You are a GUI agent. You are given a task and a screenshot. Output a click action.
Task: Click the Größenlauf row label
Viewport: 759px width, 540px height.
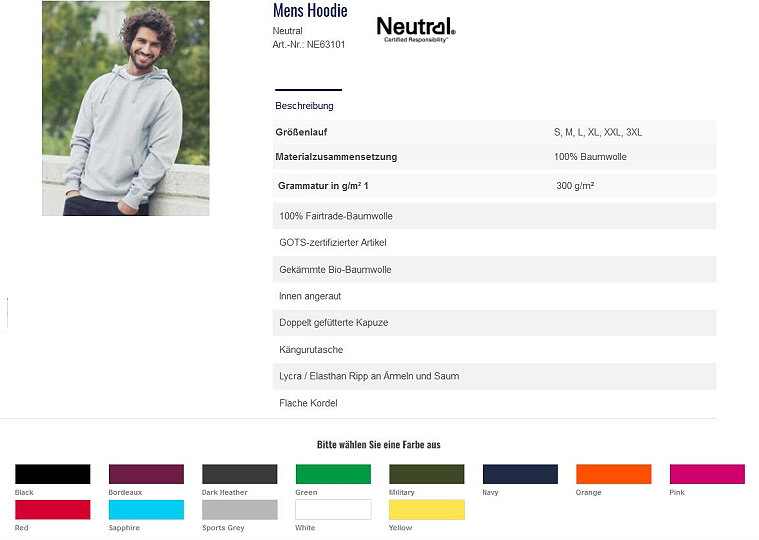pos(301,132)
